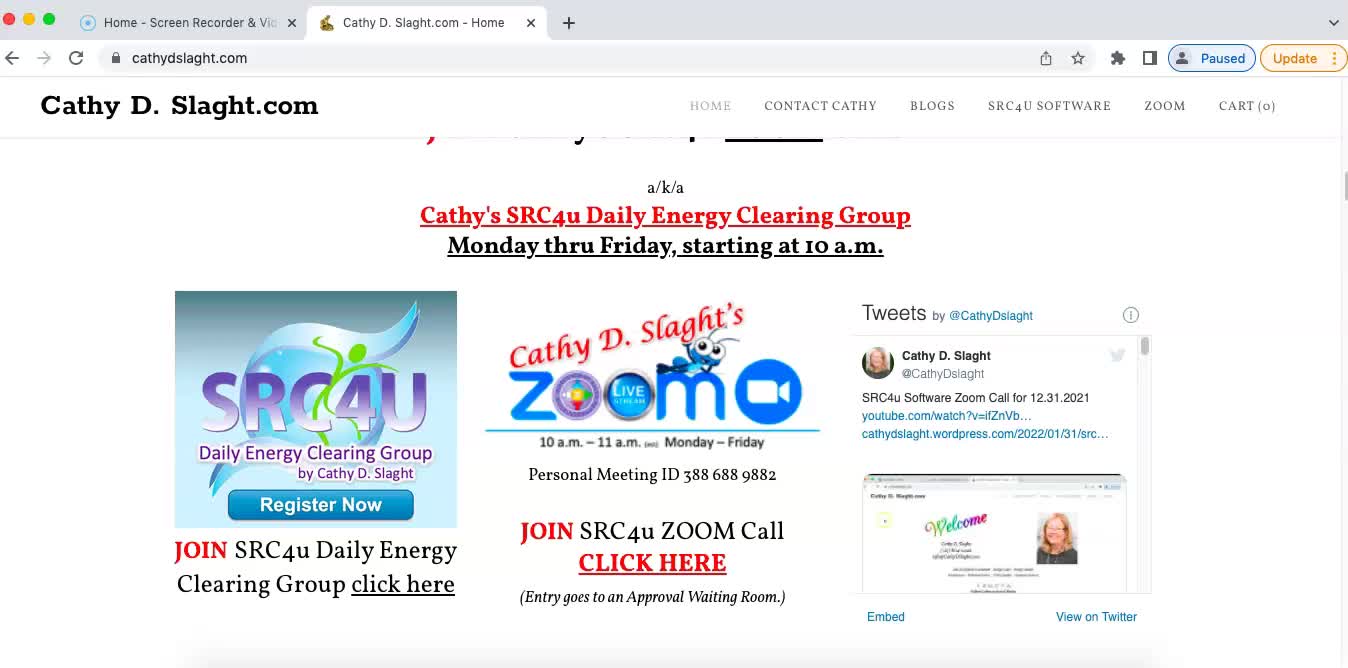Open CART (0) in navigation

[1247, 106]
